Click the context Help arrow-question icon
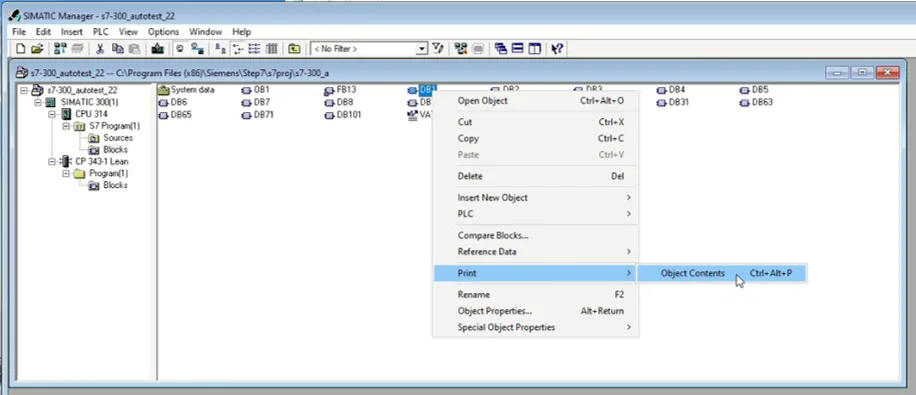 (557, 48)
